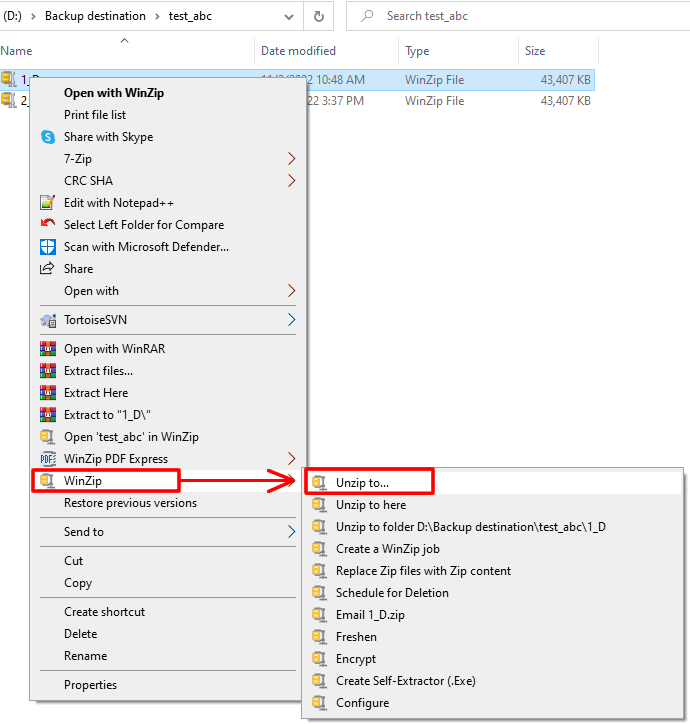Choose Unzip to... from WinZip submenu

(363, 483)
